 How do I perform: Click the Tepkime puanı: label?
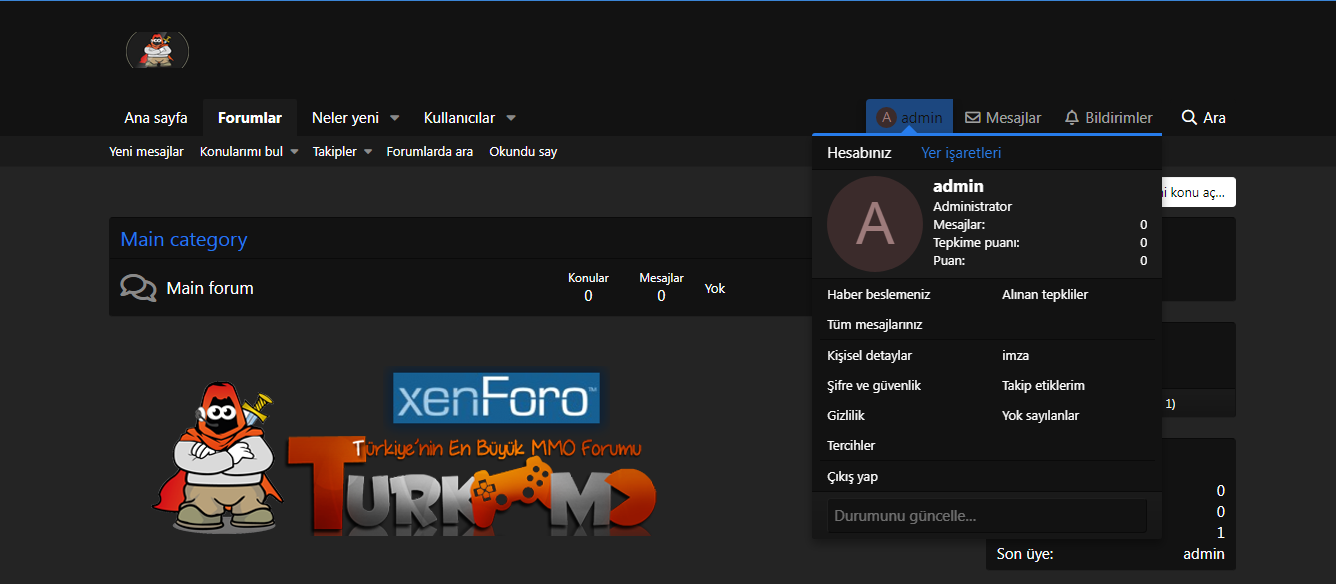coord(976,243)
